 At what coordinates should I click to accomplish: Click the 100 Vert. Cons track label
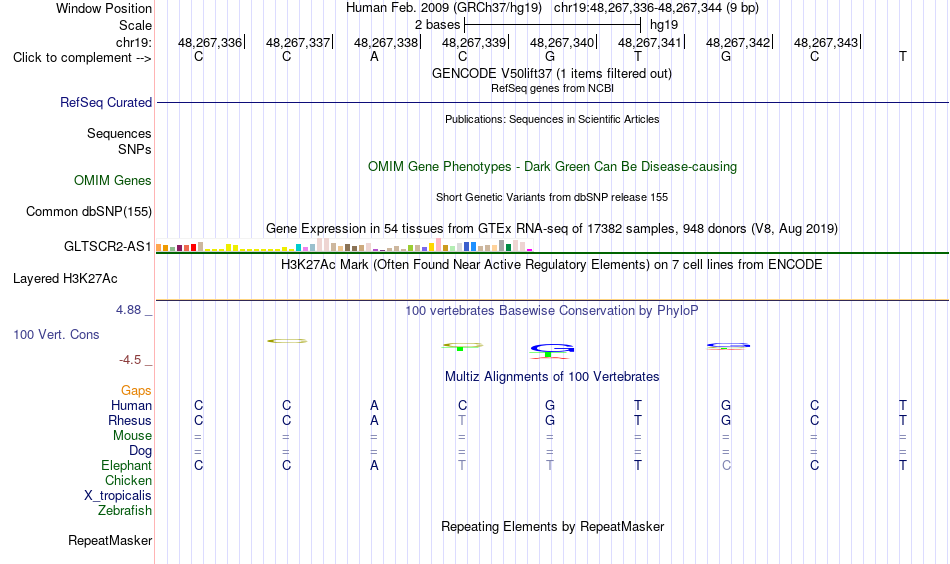pyautogui.click(x=56, y=334)
